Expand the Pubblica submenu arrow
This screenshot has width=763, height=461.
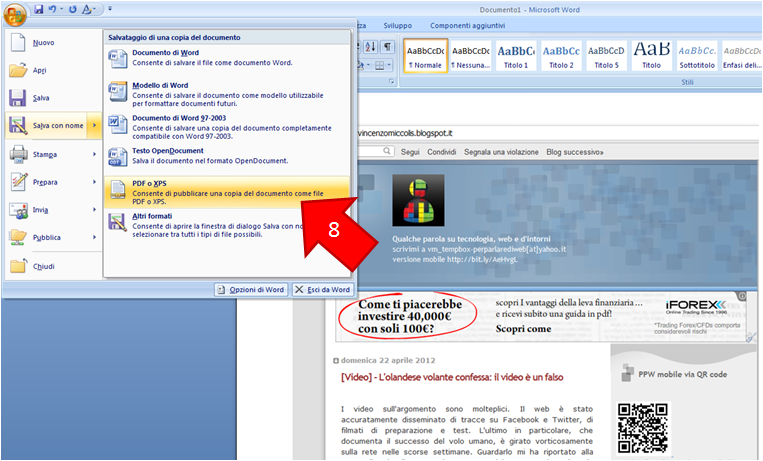click(x=94, y=238)
